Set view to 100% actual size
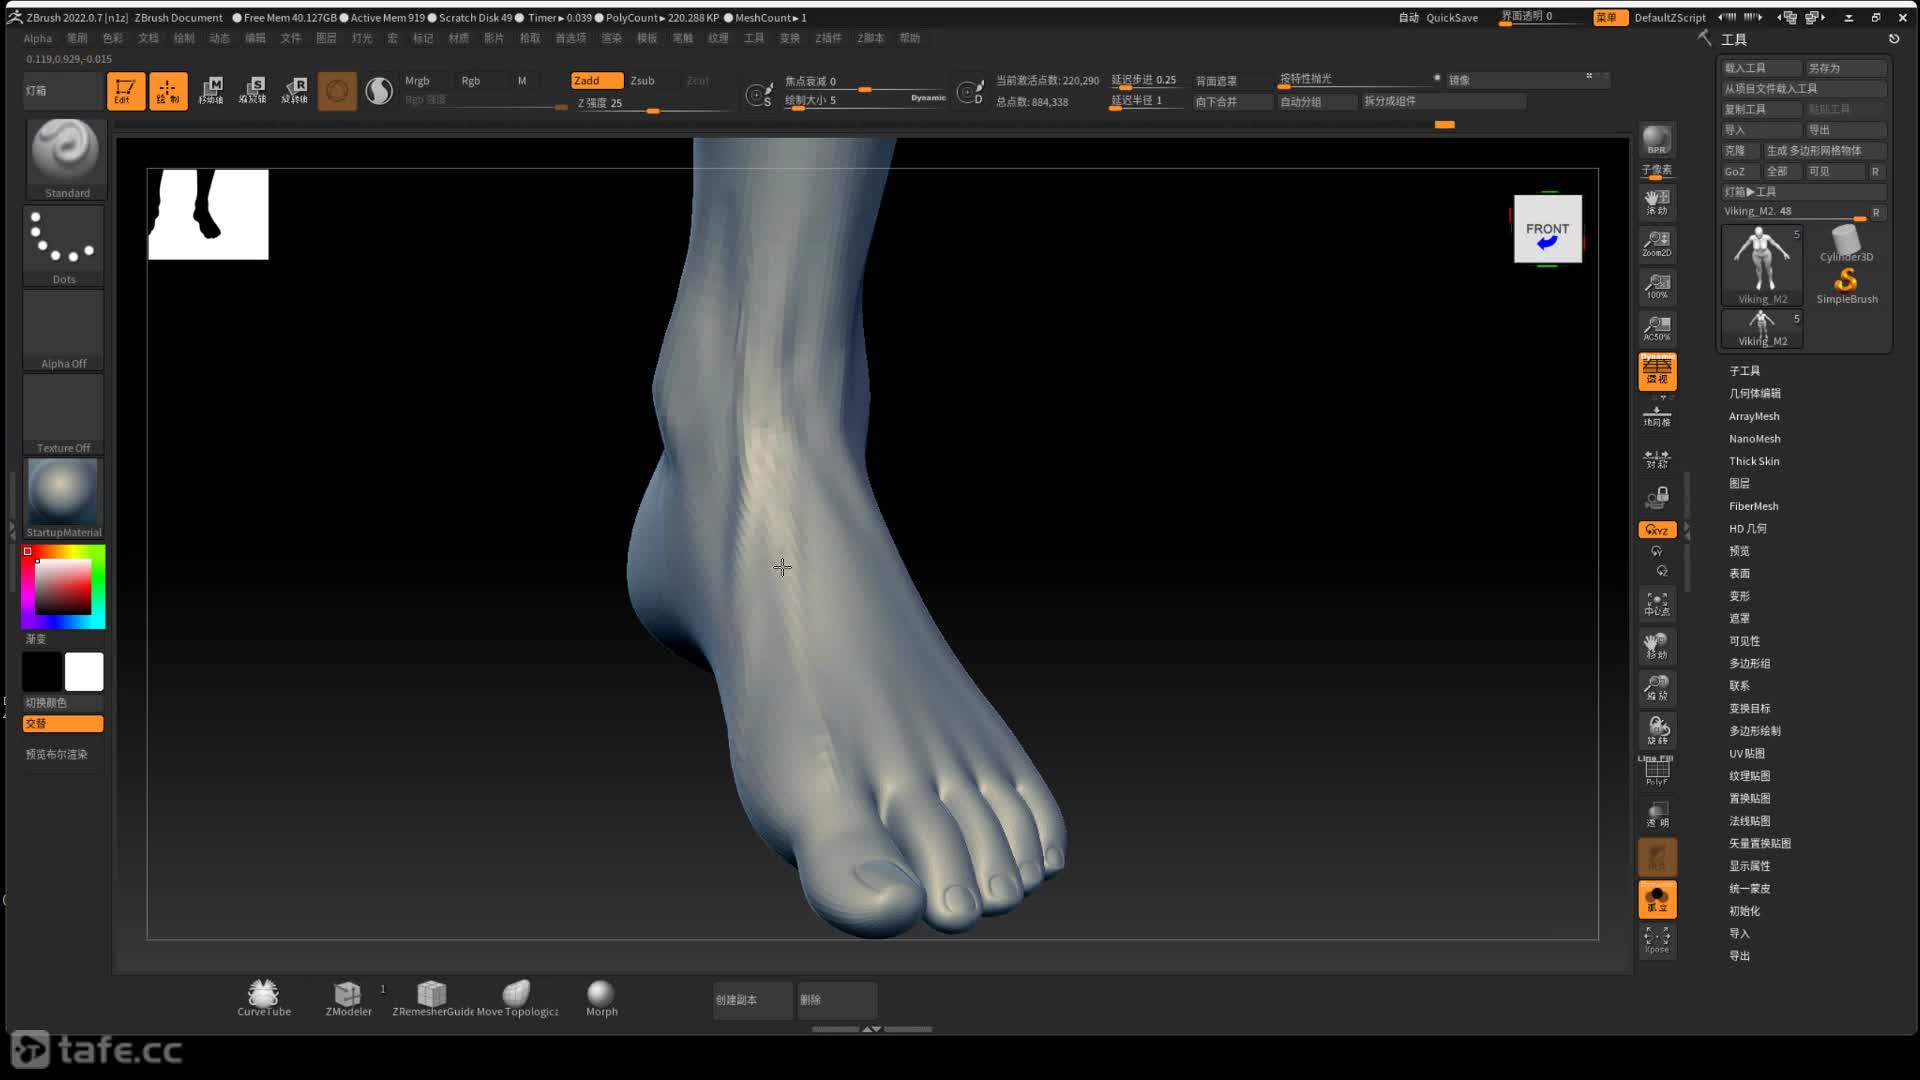The image size is (1920, 1080). point(1657,286)
